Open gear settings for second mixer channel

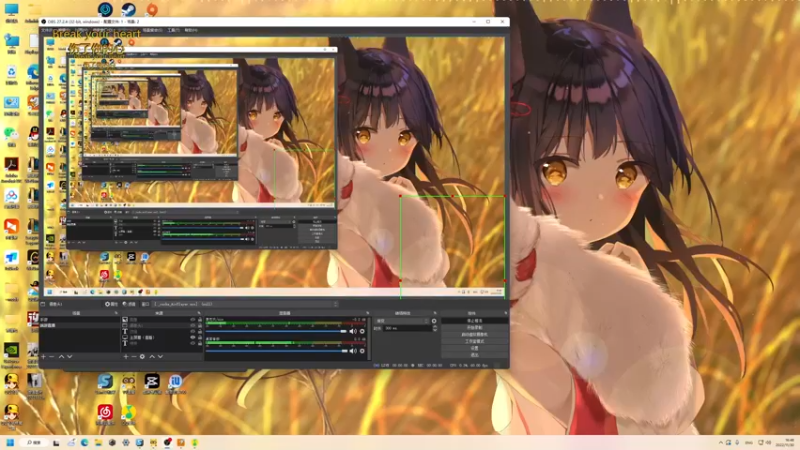362,351
